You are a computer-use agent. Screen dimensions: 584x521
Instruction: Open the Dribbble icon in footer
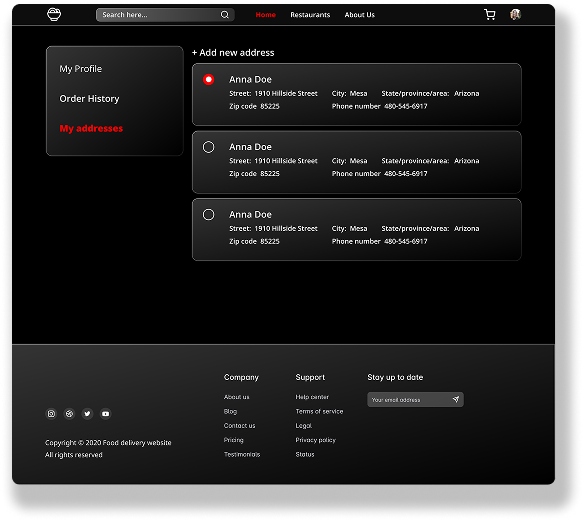[69, 414]
